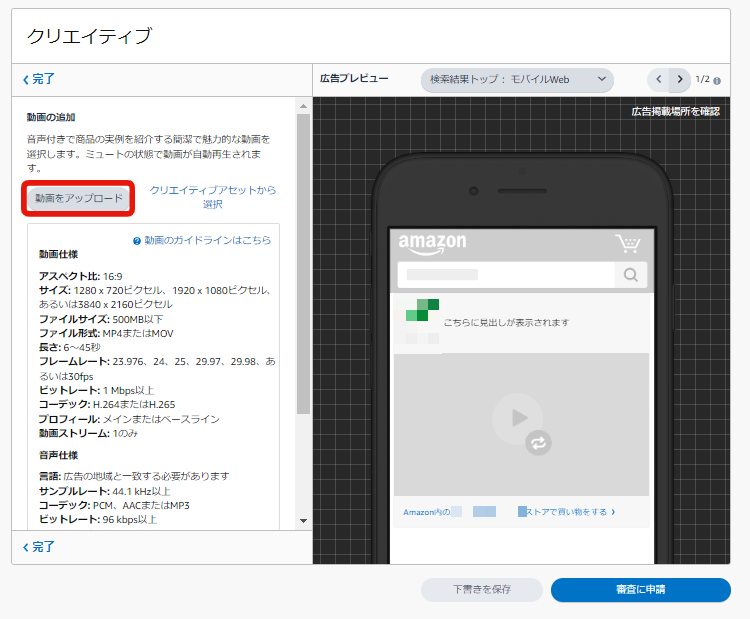Click the 下書きを保存 button
Viewport: 750px width, 619px height.
pos(481,590)
